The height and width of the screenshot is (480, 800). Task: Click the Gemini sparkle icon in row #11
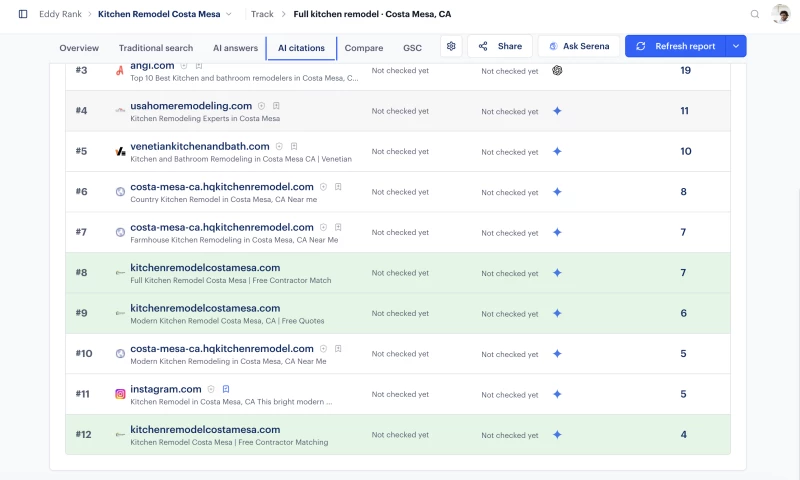557,394
